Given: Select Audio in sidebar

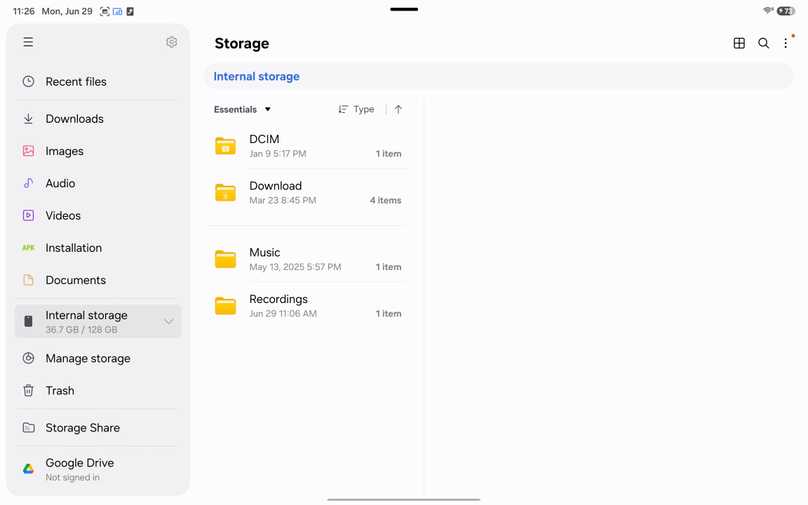Looking at the screenshot, I should click(x=98, y=183).
